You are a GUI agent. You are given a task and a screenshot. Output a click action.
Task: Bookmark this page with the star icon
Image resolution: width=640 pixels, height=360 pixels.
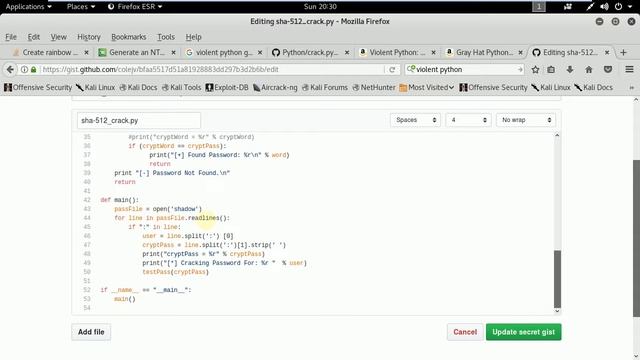coord(536,70)
